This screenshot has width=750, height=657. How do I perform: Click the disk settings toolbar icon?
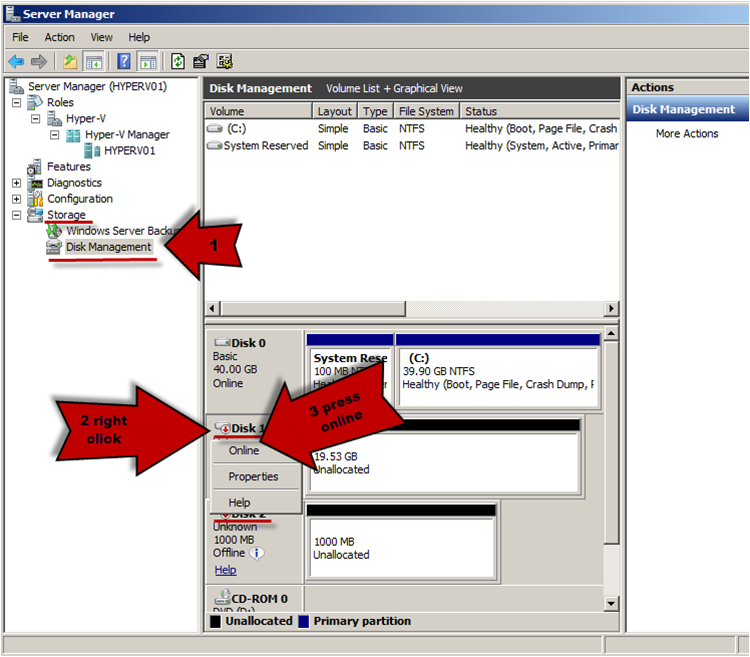pos(224,61)
